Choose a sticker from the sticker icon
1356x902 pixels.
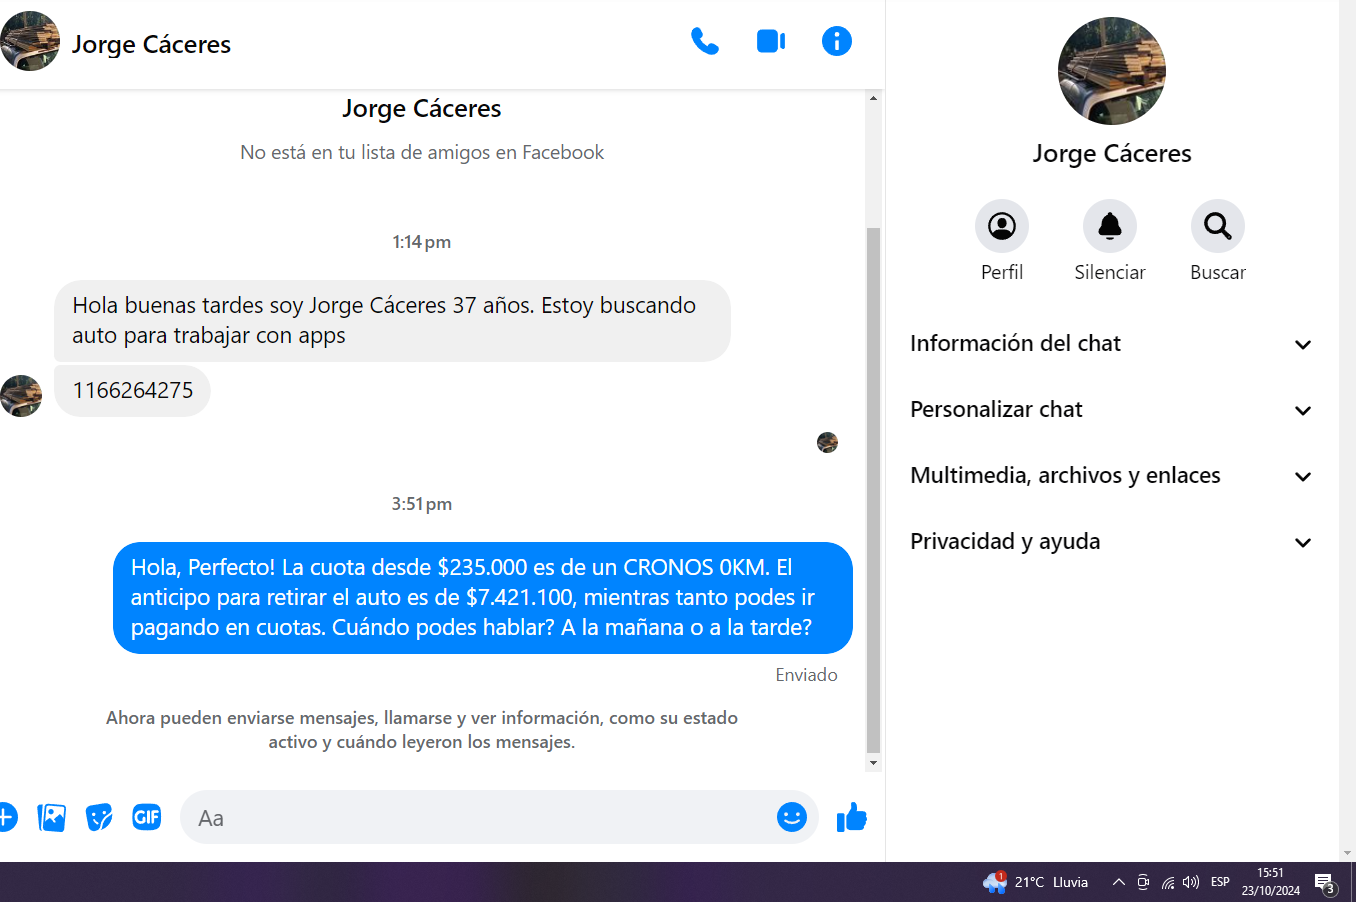[x=99, y=817]
